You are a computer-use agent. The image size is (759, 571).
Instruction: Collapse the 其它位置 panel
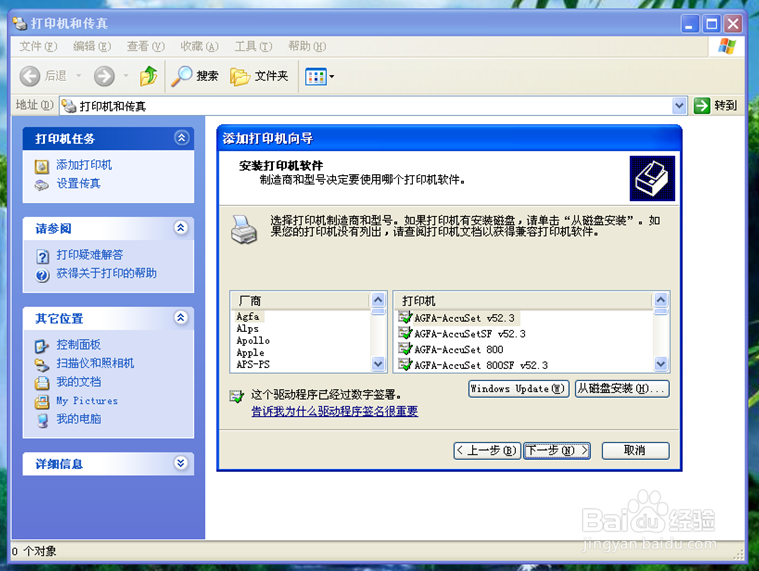(181, 318)
